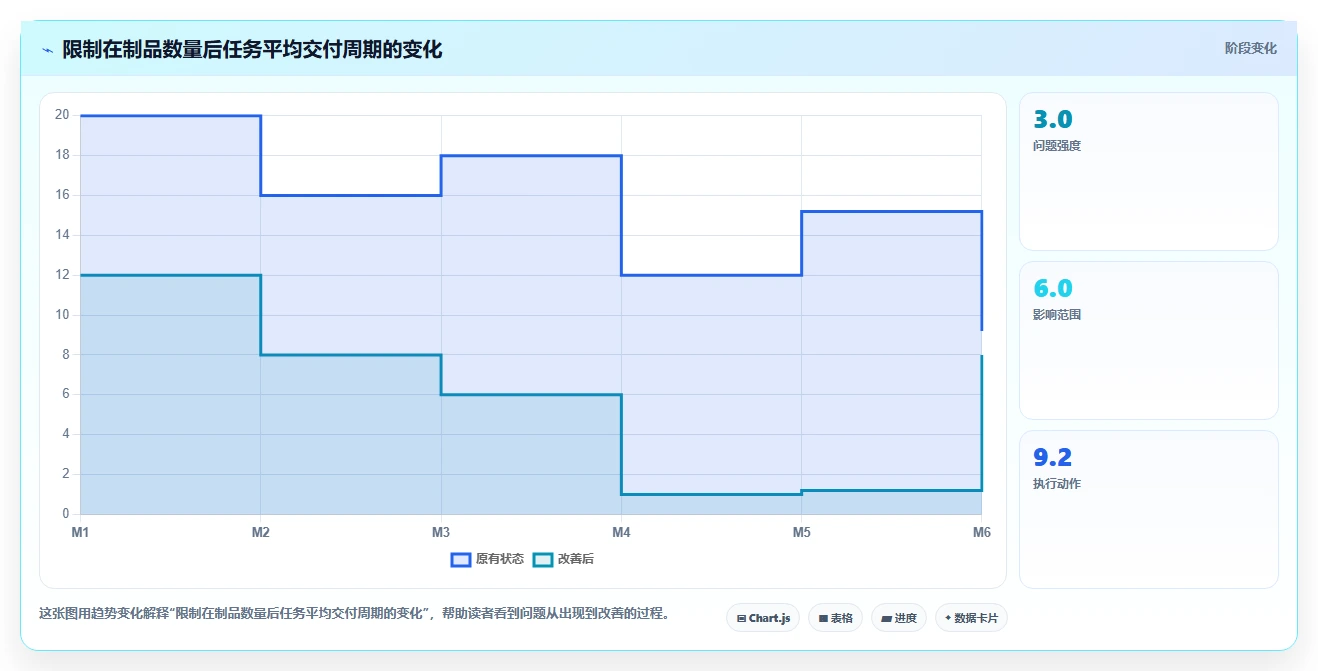The image size is (1318, 671).
Task: Click the 进度 tag button
Action: coord(899,618)
